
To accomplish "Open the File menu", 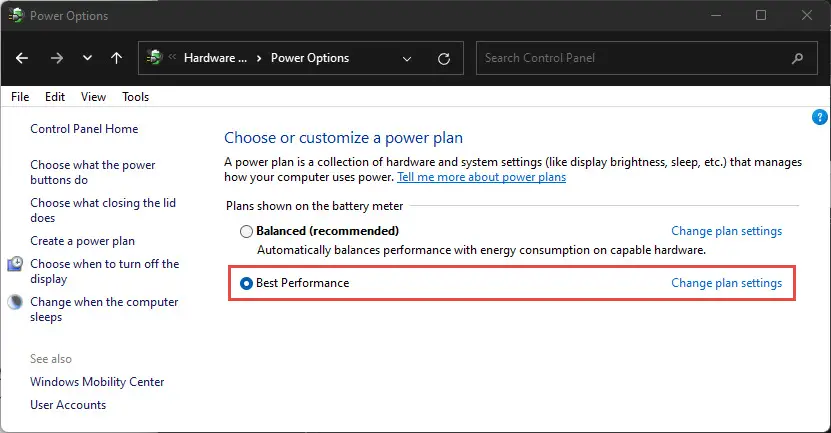I will tap(20, 97).
